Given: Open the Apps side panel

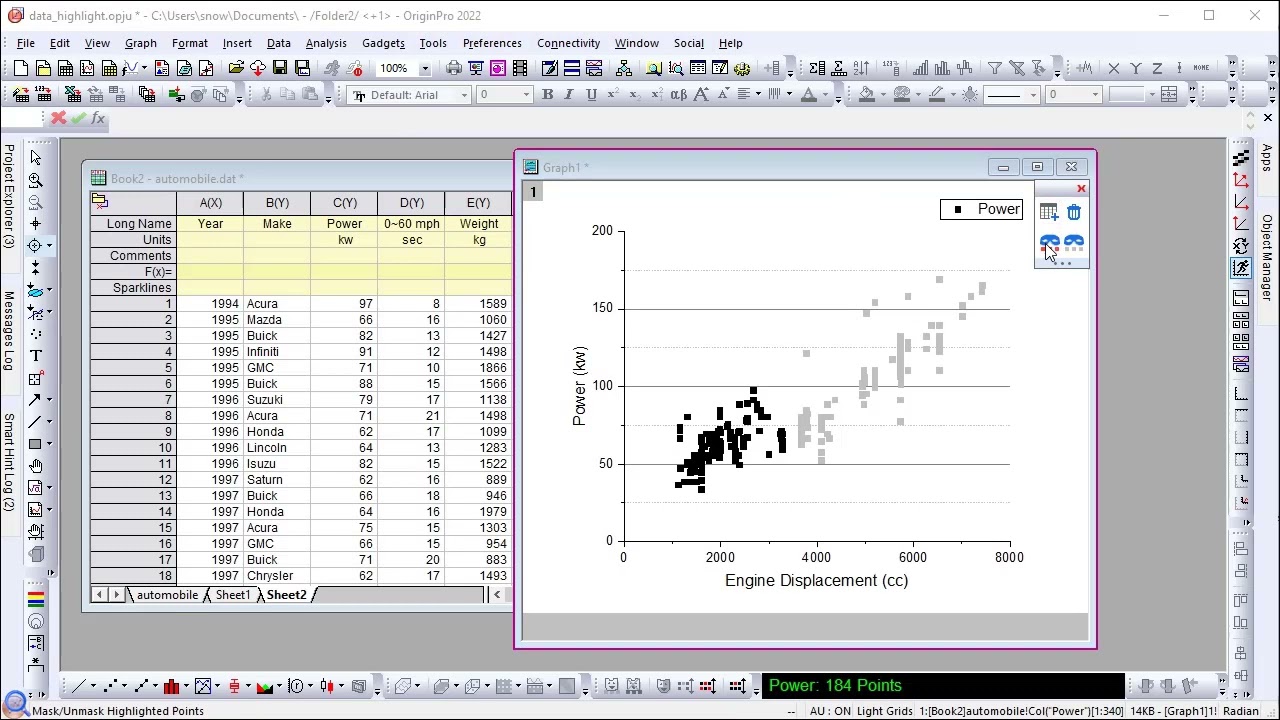Looking at the screenshot, I should (x=1267, y=158).
